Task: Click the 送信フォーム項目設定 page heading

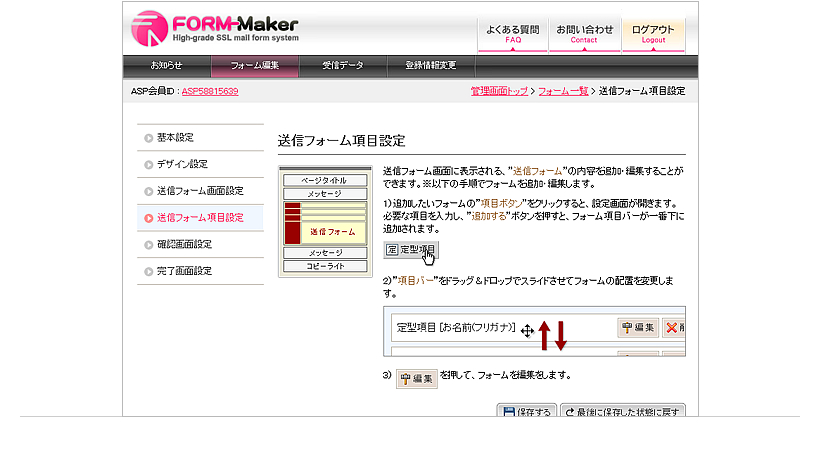Action: (x=341, y=141)
